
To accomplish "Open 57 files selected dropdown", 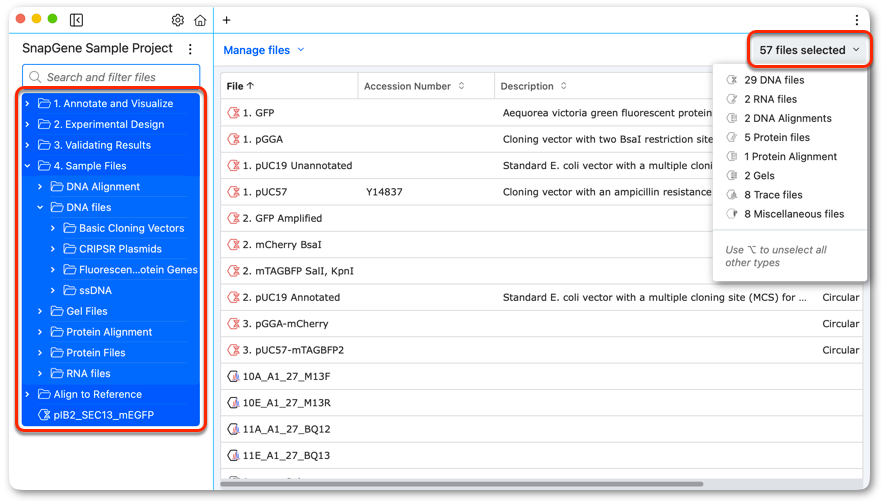I will 809,50.
